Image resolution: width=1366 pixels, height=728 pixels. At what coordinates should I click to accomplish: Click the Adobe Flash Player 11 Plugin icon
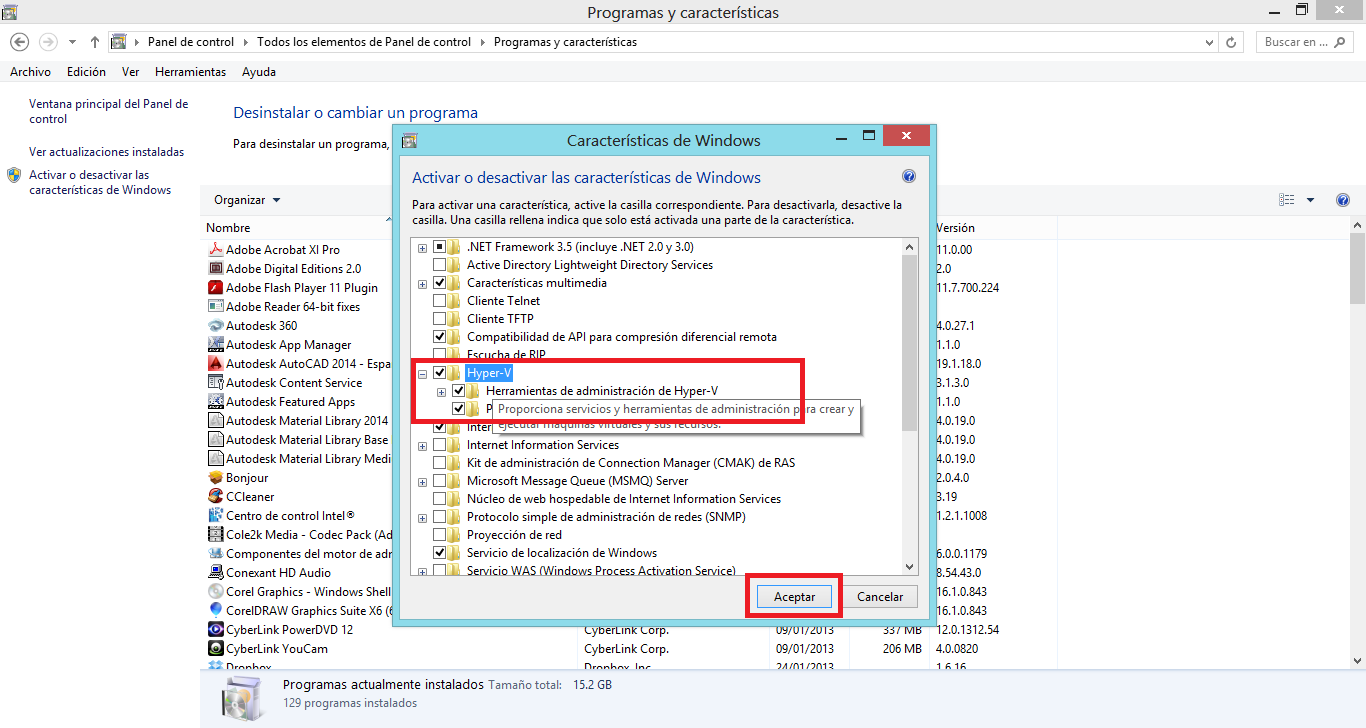(215, 288)
